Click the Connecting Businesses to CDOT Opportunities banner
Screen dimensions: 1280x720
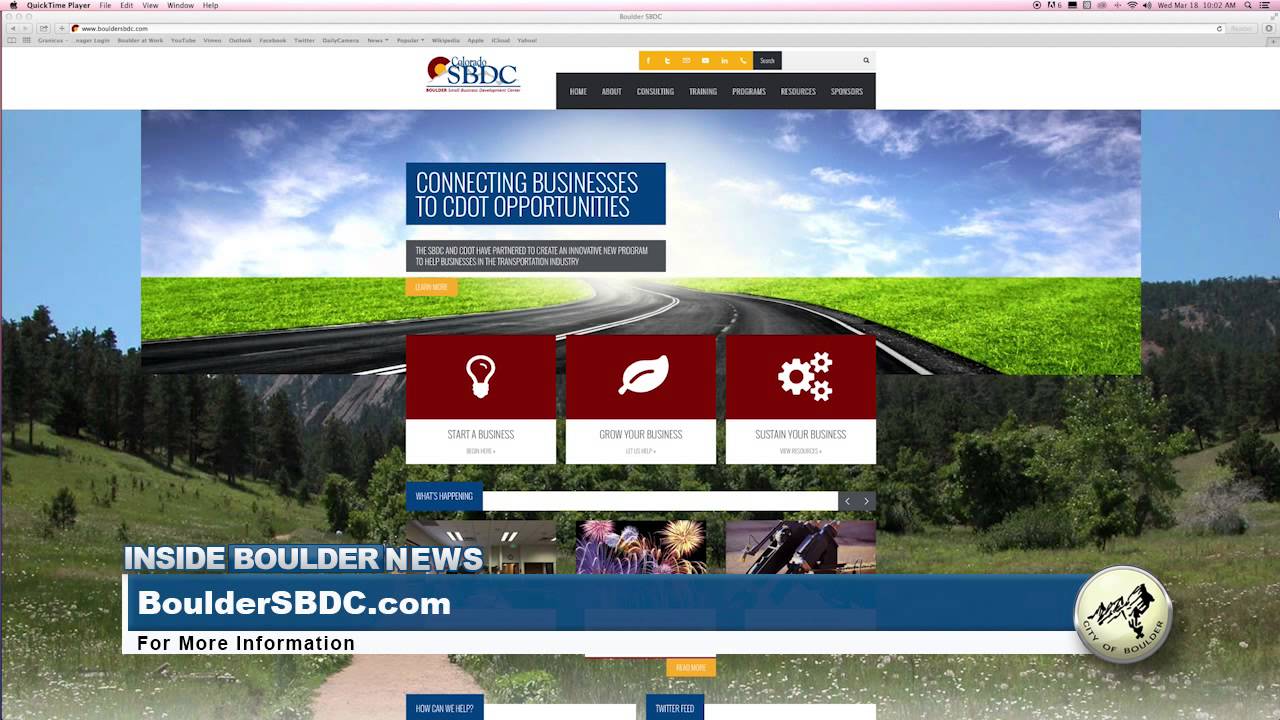[x=536, y=194]
